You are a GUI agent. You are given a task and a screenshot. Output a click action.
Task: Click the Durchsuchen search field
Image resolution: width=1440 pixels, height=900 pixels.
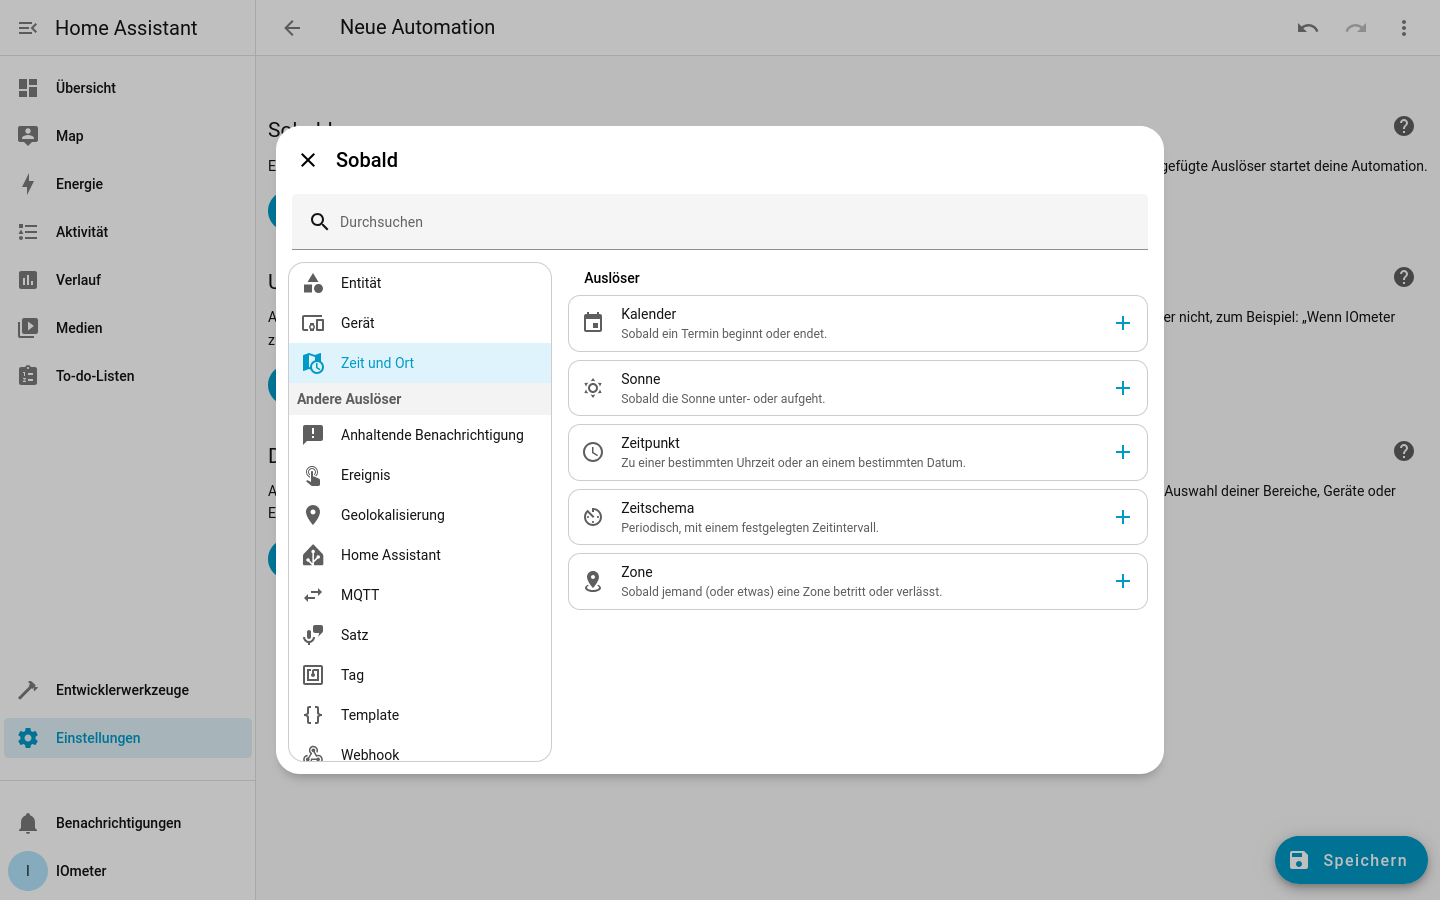click(720, 222)
